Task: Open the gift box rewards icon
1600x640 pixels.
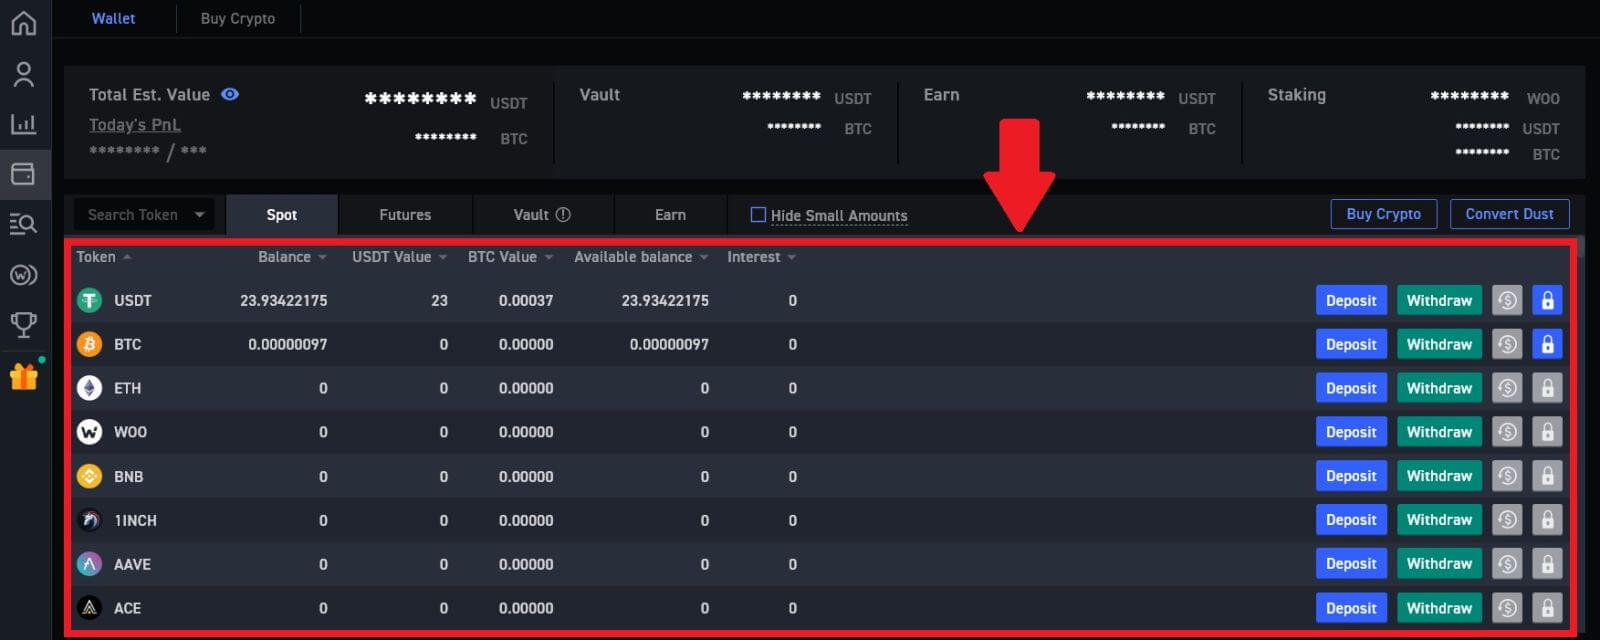Action: (24, 376)
